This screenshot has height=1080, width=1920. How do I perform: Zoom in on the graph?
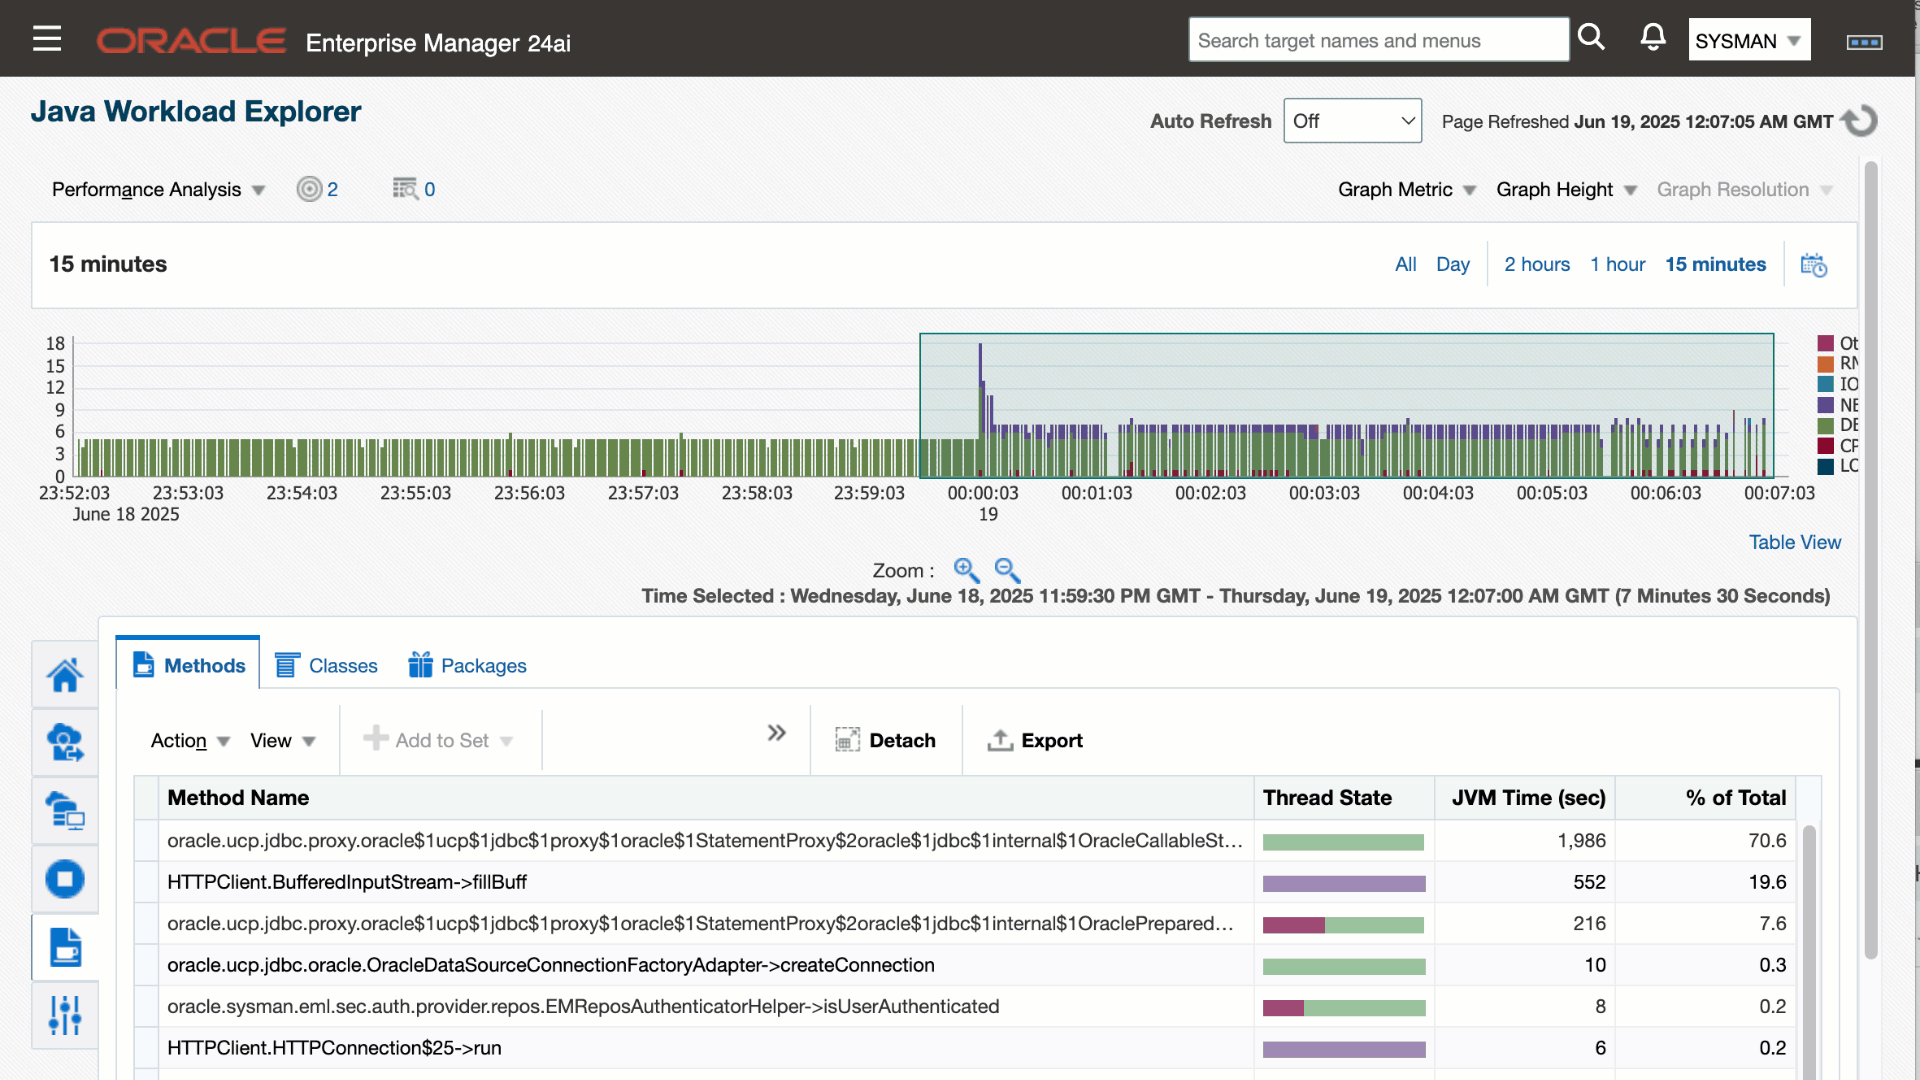[966, 570]
